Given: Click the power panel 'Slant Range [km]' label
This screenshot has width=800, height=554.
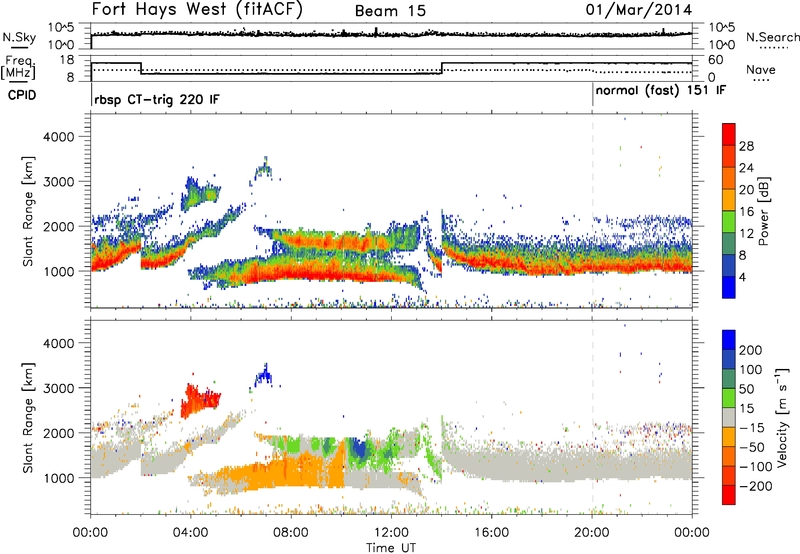Looking at the screenshot, I should tap(28, 211).
